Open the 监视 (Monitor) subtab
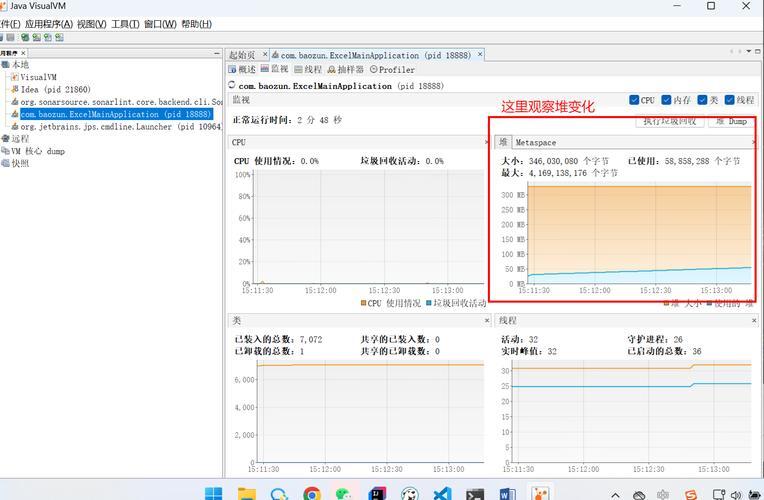Viewport: 764px width, 500px height. coord(274,69)
